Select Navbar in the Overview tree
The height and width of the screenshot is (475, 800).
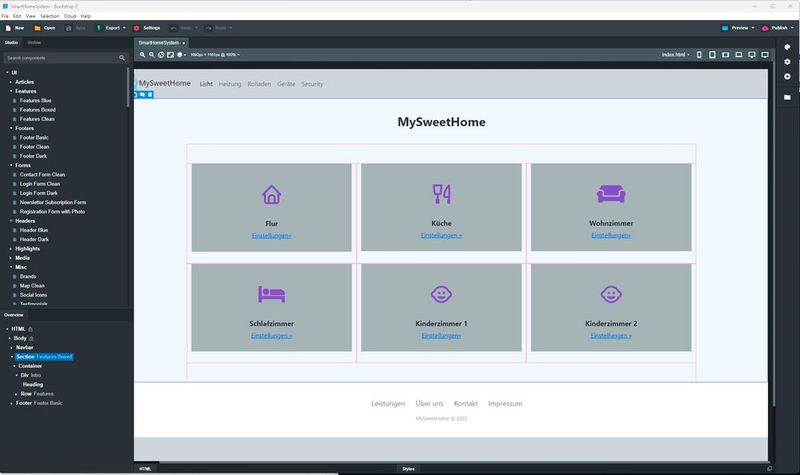pyautogui.click(x=24, y=347)
